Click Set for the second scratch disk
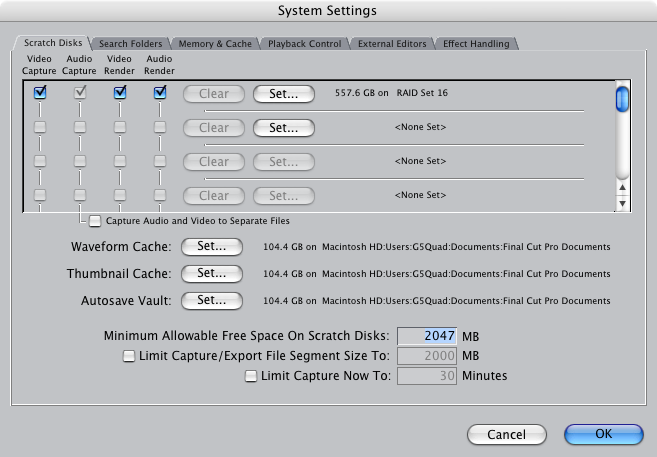Image resolution: width=657 pixels, height=457 pixels. [283, 128]
